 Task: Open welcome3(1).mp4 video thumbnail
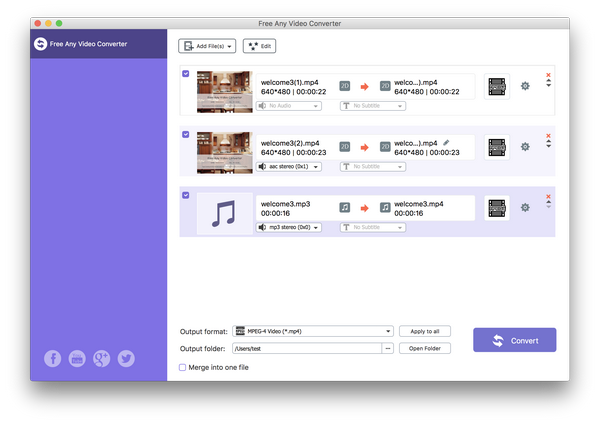click(225, 92)
